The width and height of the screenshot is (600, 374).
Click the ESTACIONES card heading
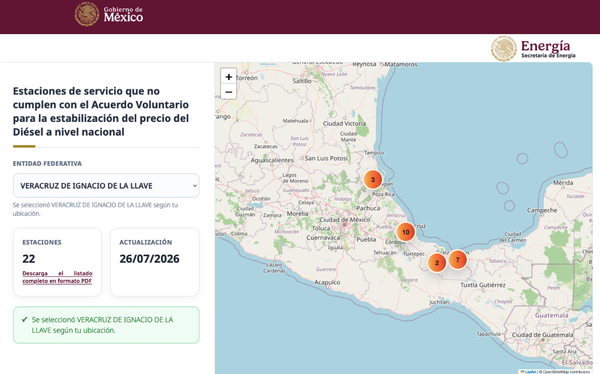42,242
